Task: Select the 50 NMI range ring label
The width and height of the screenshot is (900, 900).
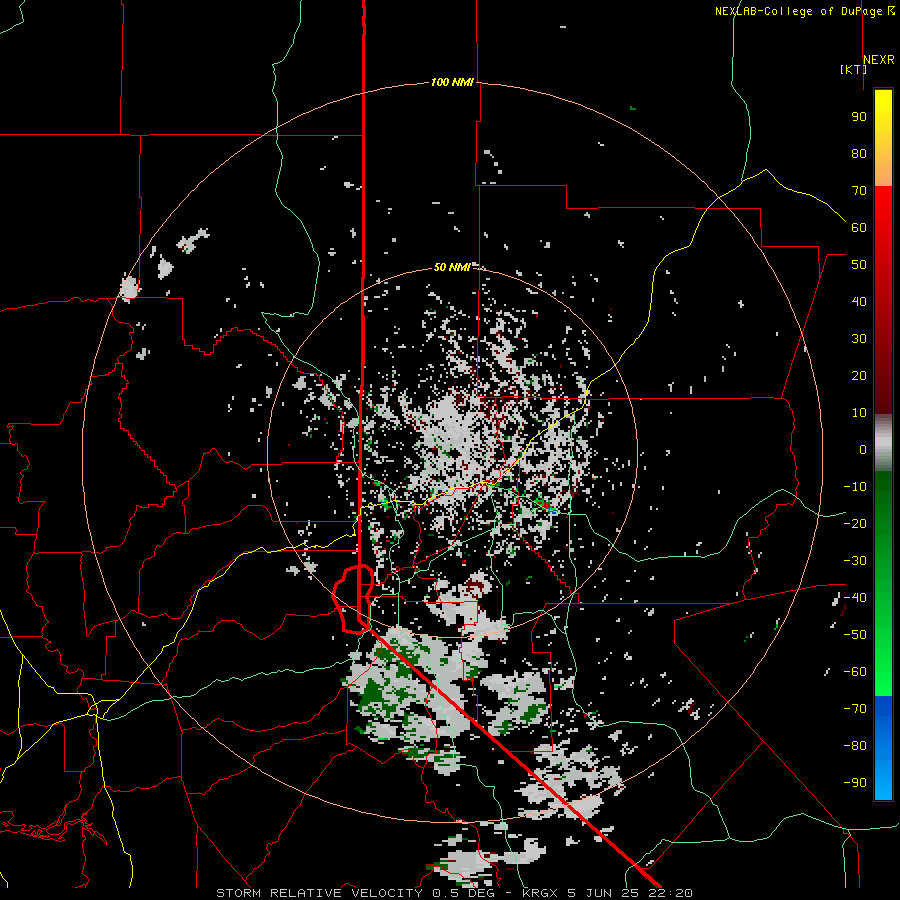Action: tap(452, 267)
